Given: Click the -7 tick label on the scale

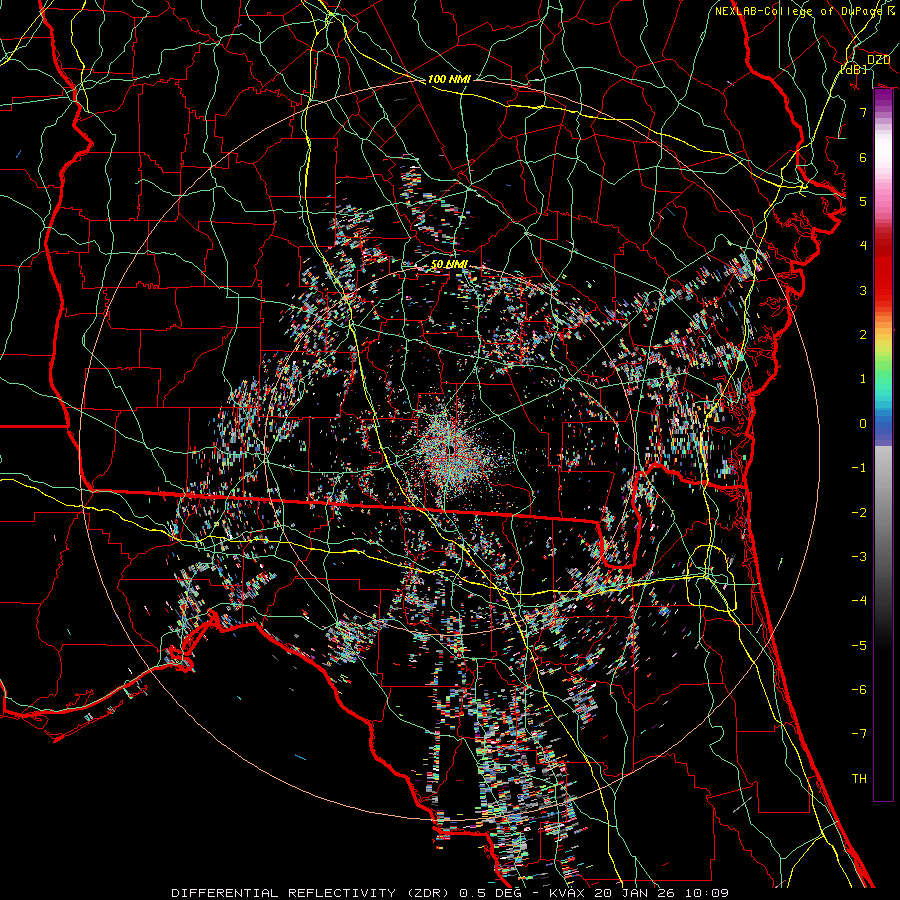Looking at the screenshot, I should pyautogui.click(x=859, y=734).
